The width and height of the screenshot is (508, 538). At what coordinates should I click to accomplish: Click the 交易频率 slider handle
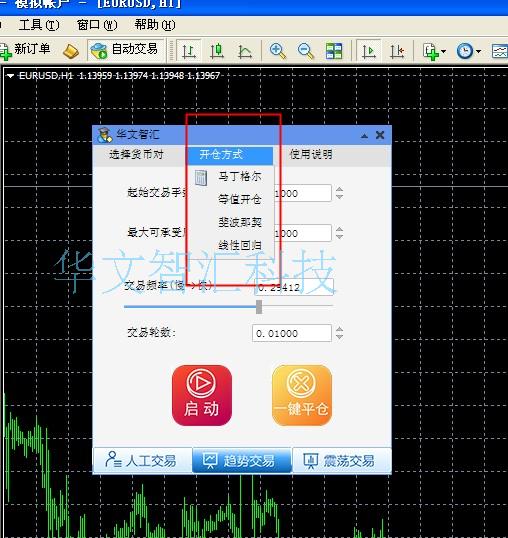(259, 306)
